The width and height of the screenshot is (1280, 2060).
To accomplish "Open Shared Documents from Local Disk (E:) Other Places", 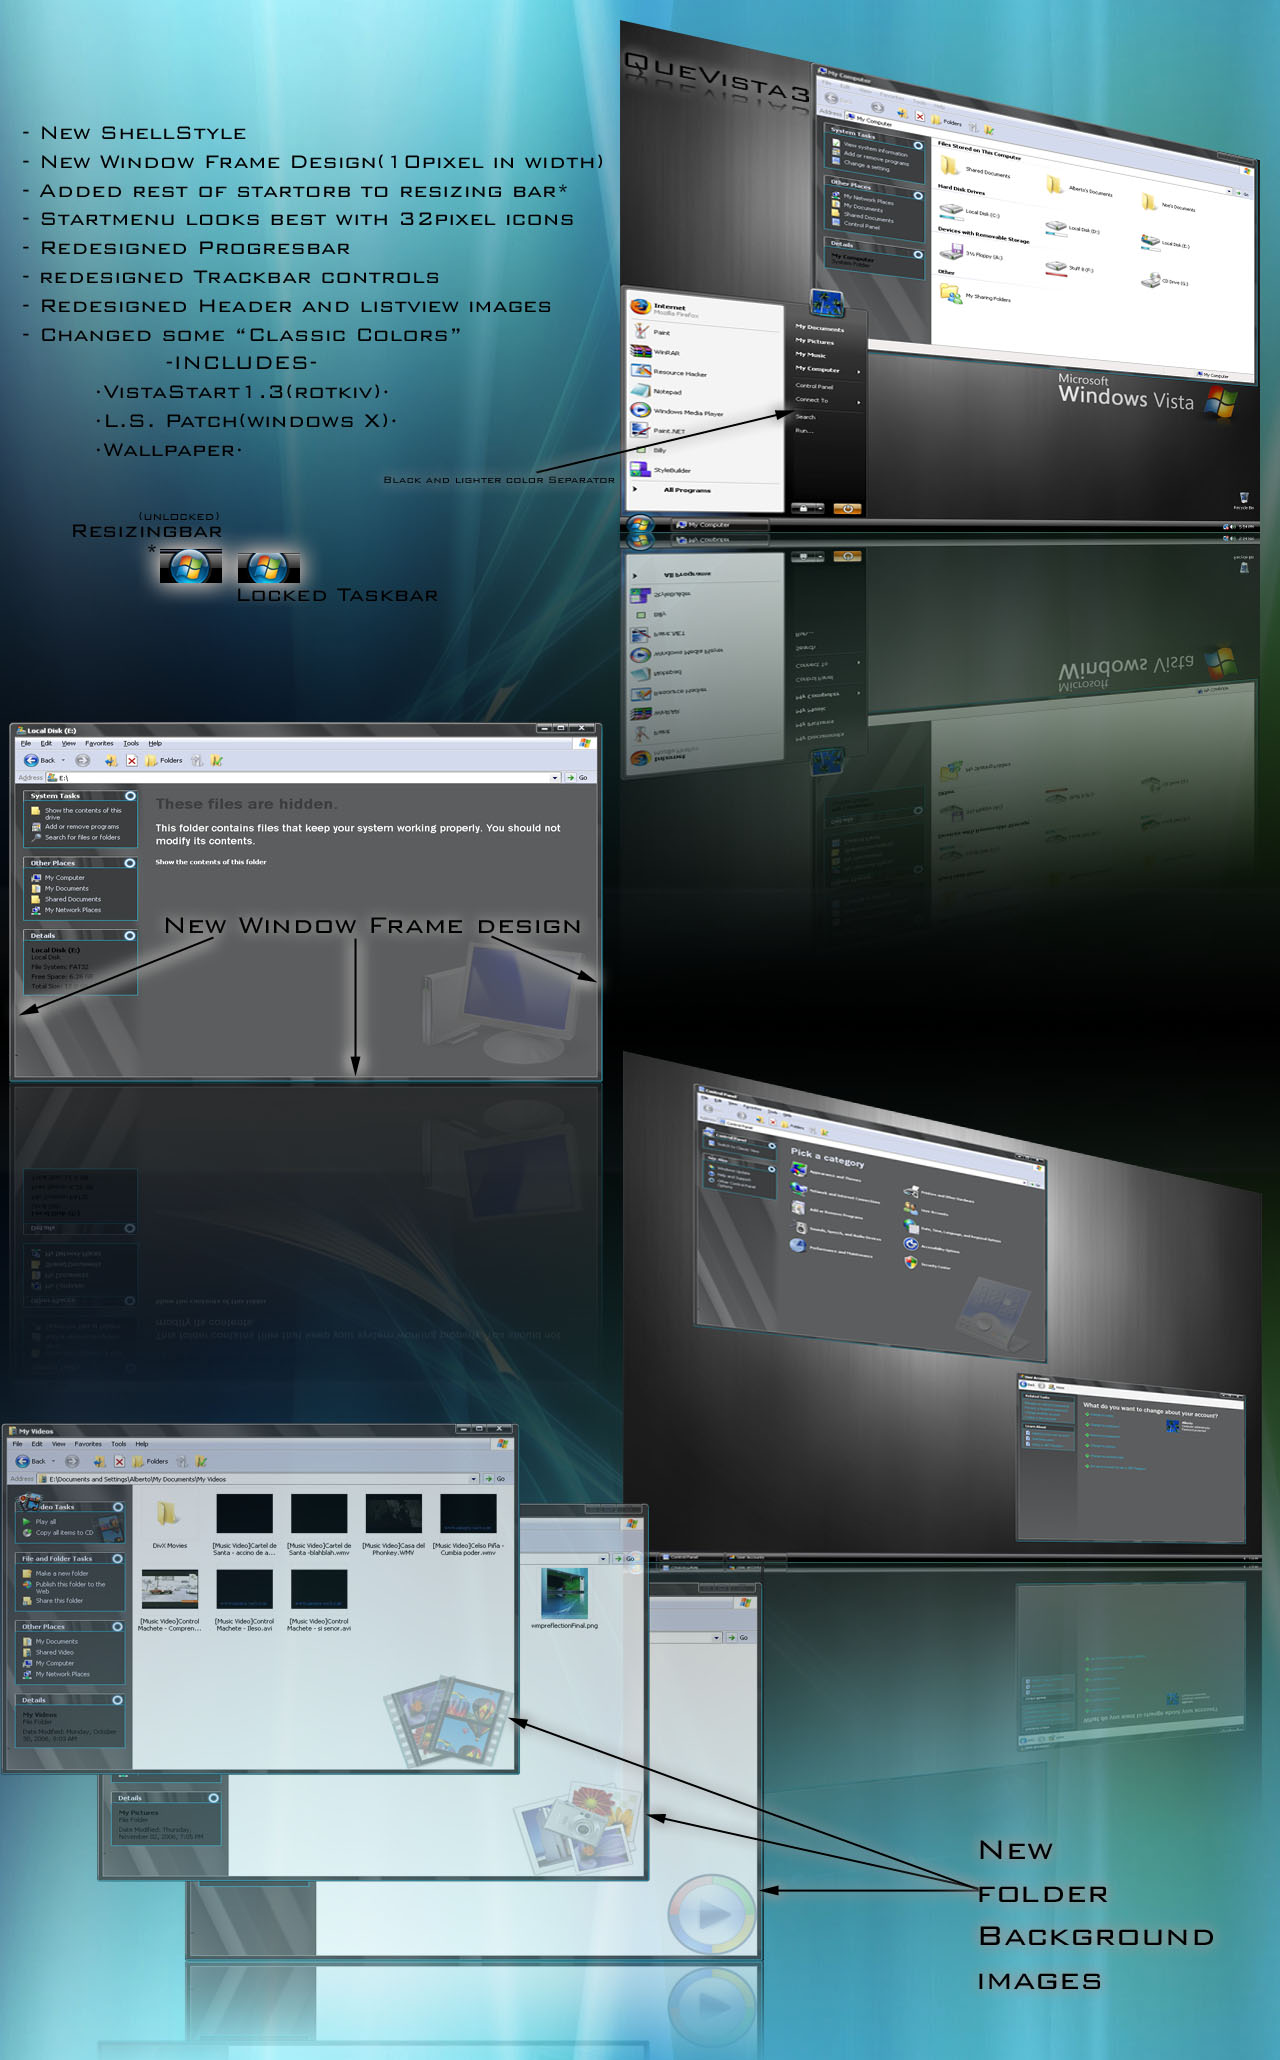I will pos(66,900).
